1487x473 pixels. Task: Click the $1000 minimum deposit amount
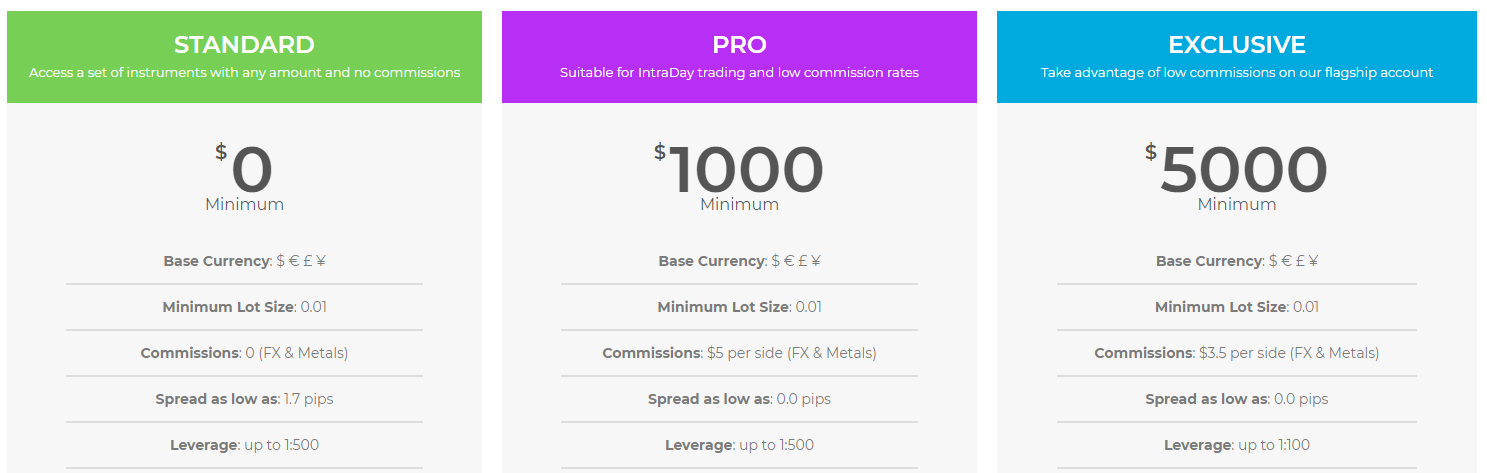pos(739,168)
